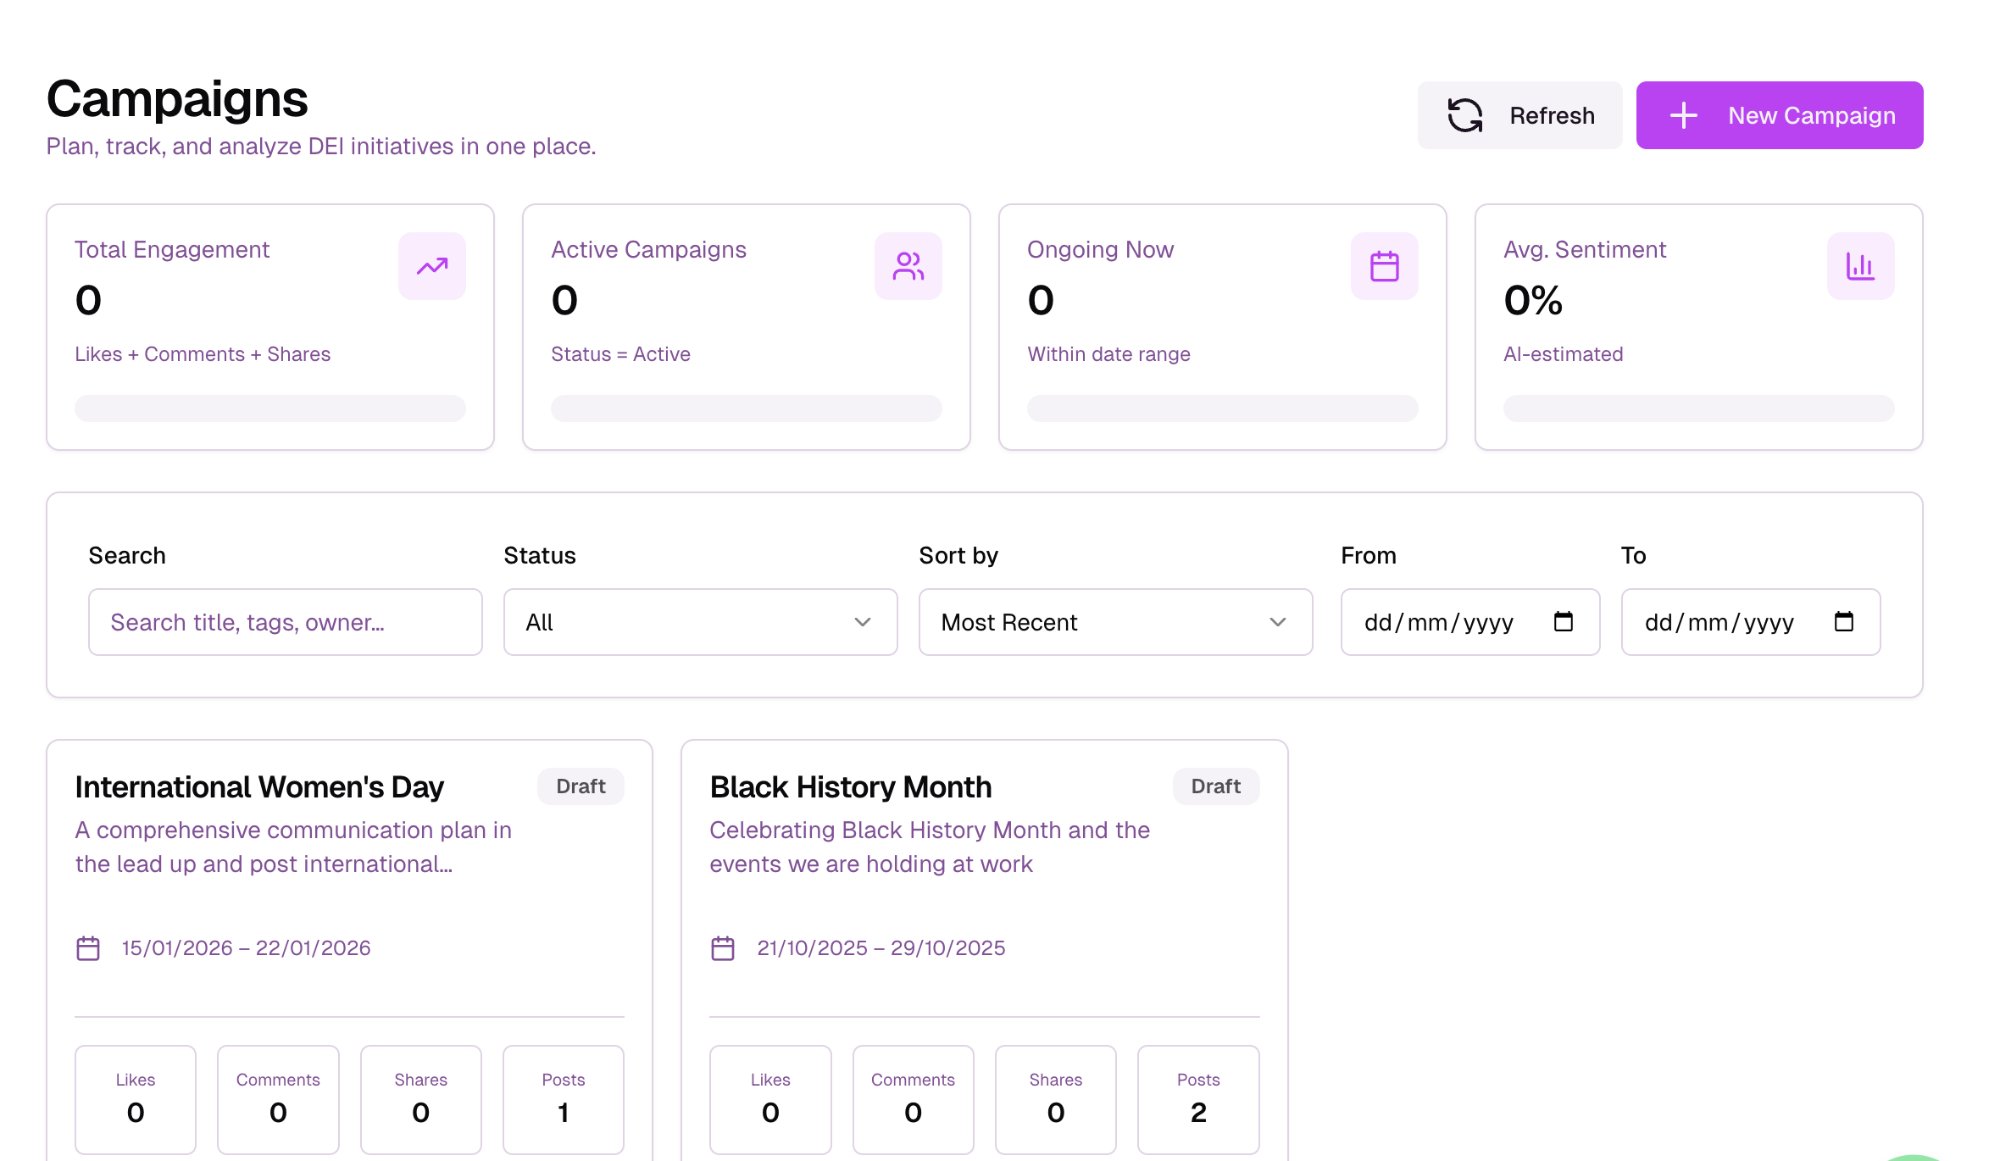Open the From date calendar picker icon

tap(1563, 622)
